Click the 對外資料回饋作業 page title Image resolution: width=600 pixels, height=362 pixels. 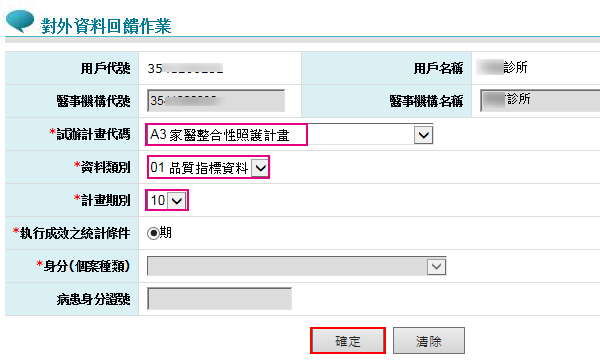(106, 26)
